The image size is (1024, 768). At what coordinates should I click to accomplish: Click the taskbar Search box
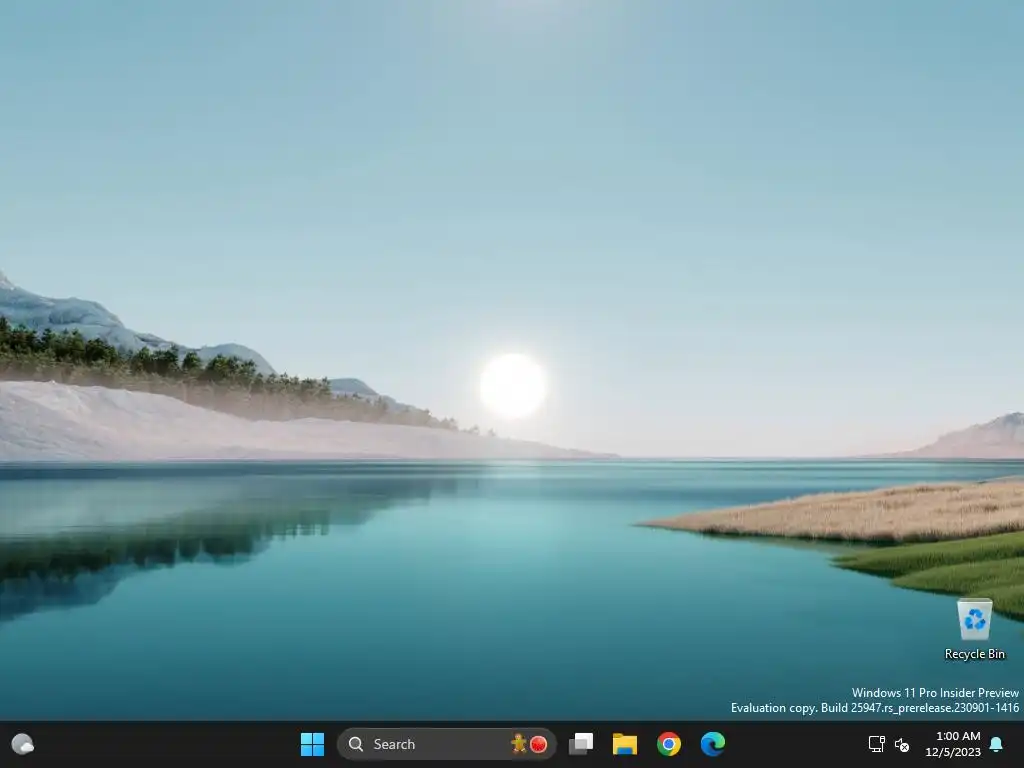447,744
